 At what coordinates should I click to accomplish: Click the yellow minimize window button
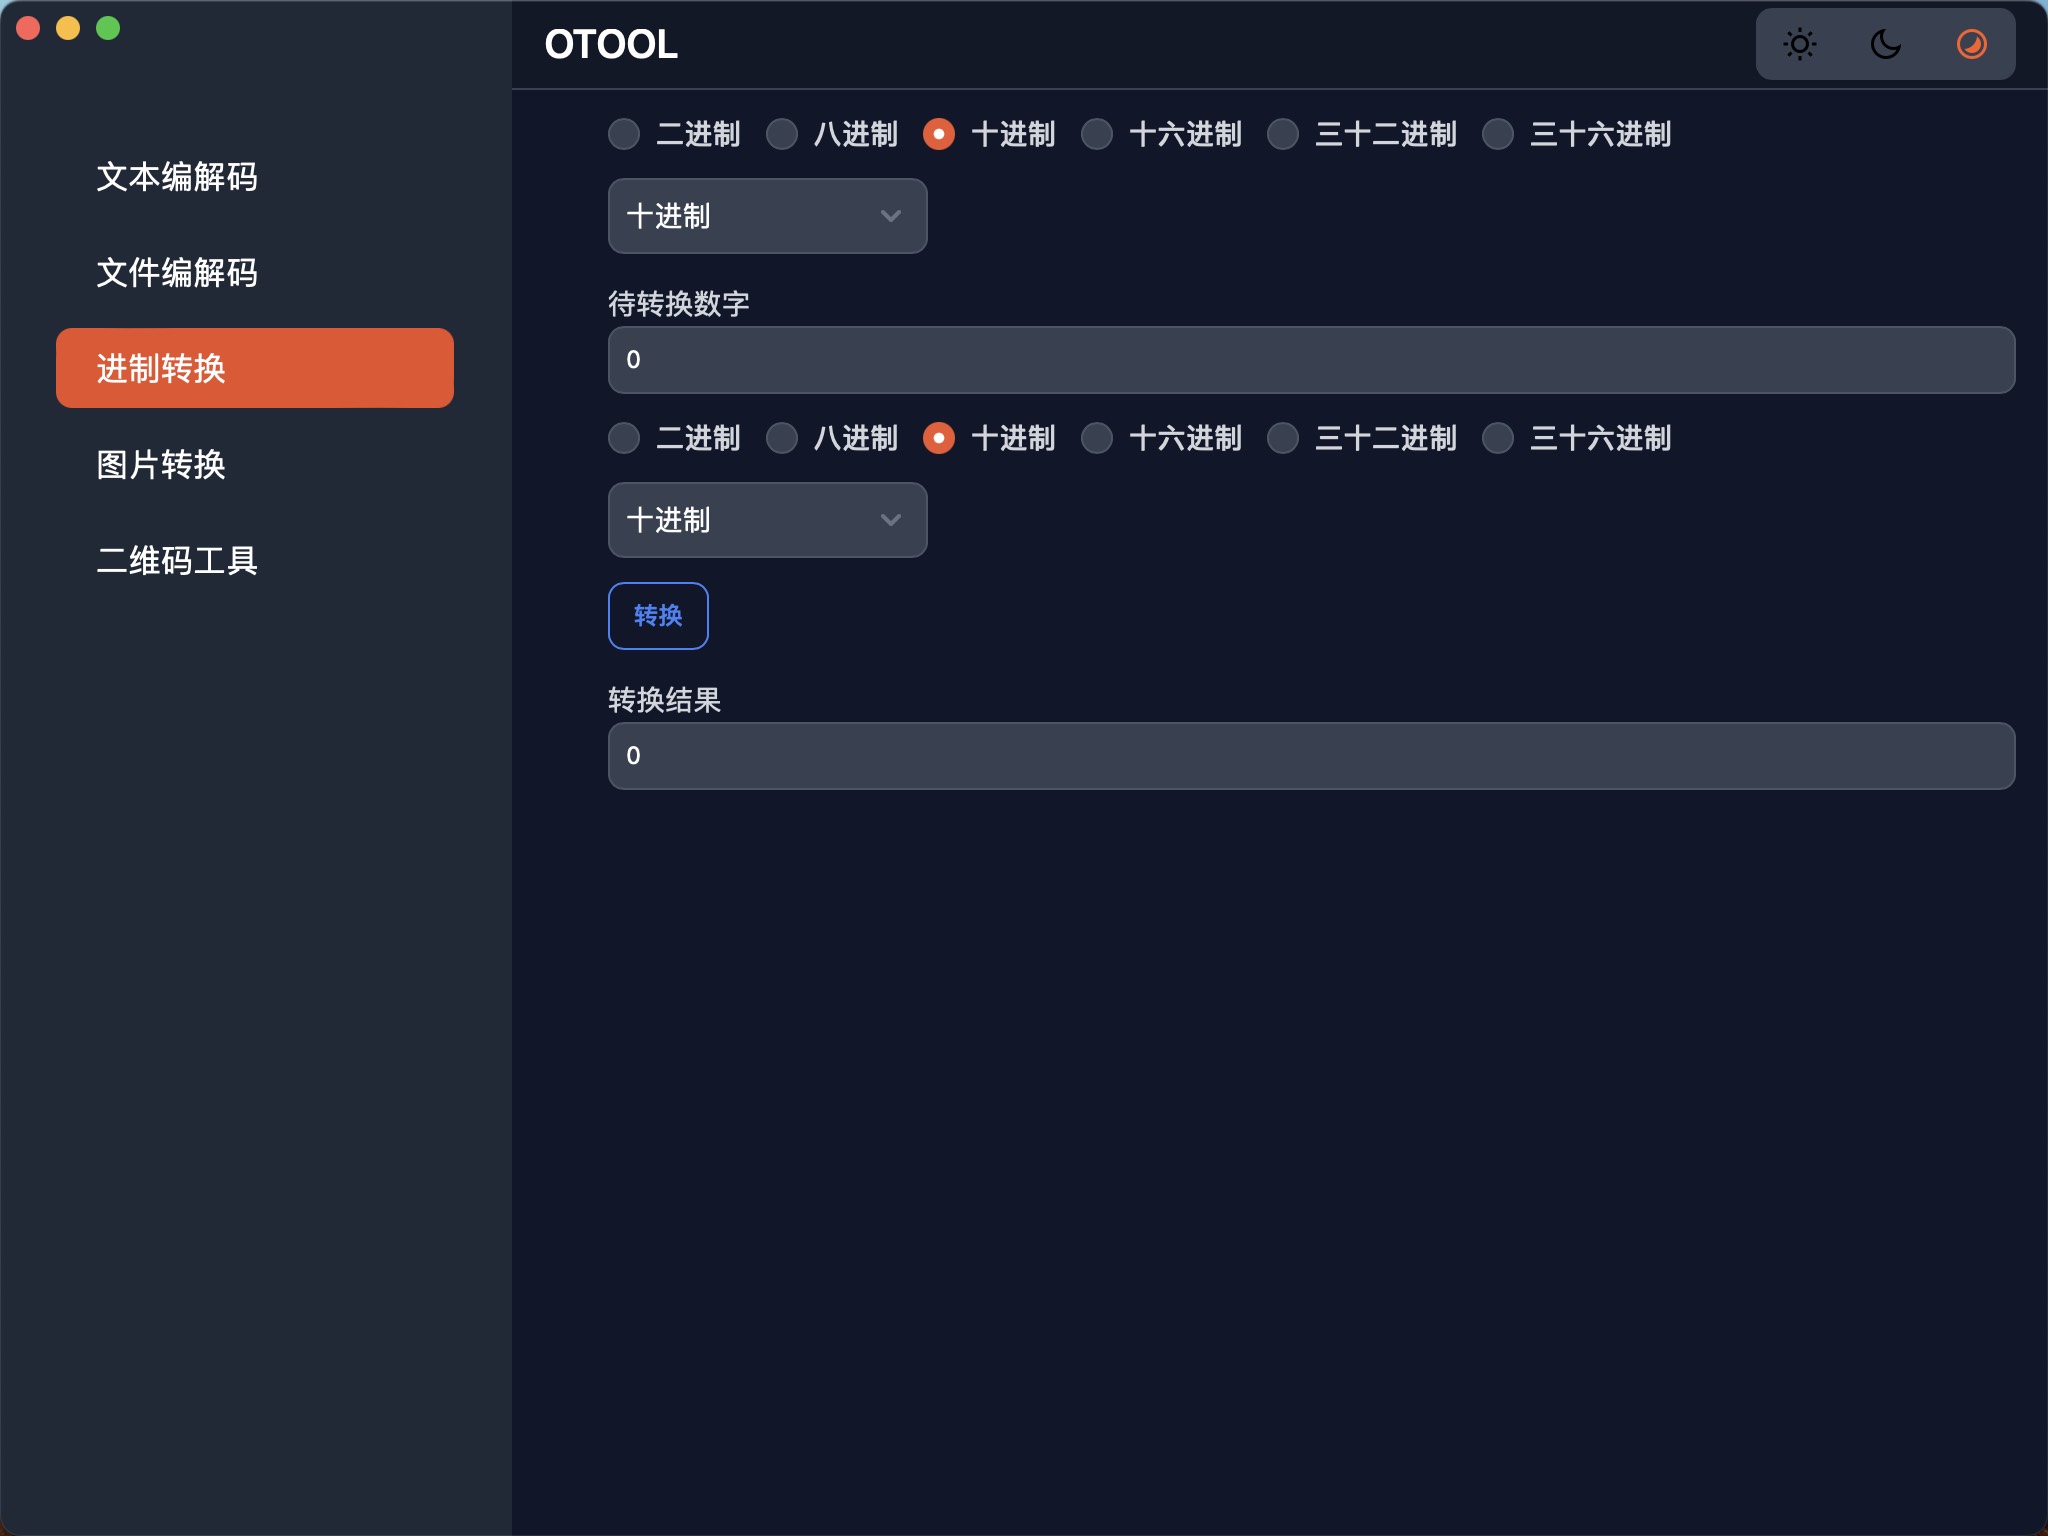[68, 28]
